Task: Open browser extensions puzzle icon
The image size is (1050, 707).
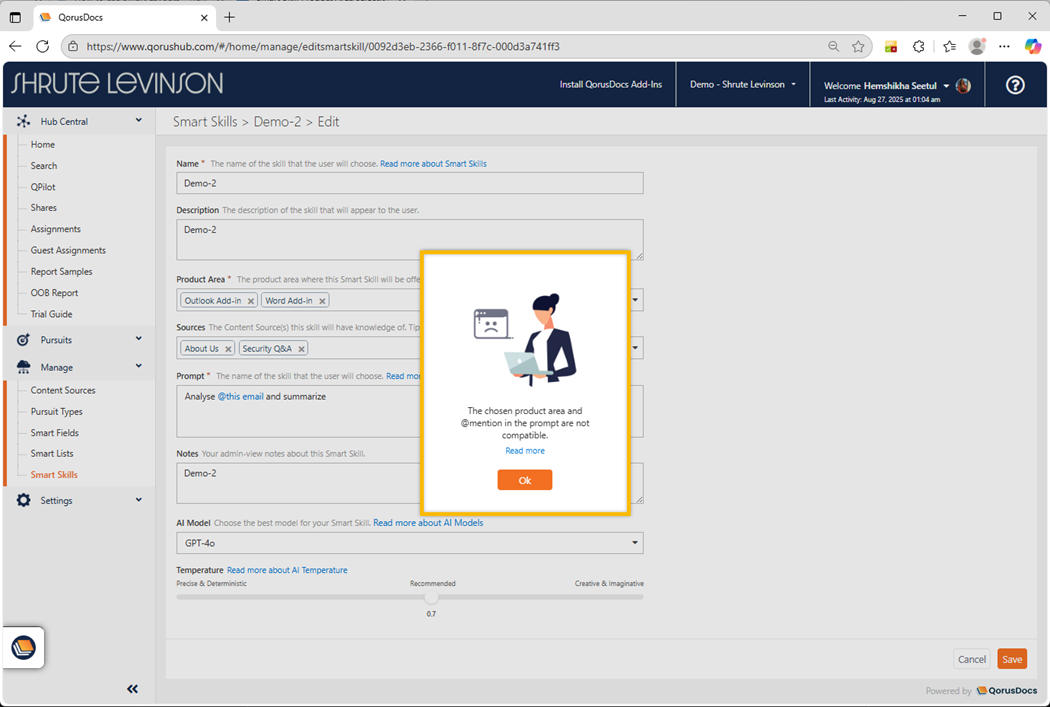Action: pyautogui.click(x=919, y=46)
